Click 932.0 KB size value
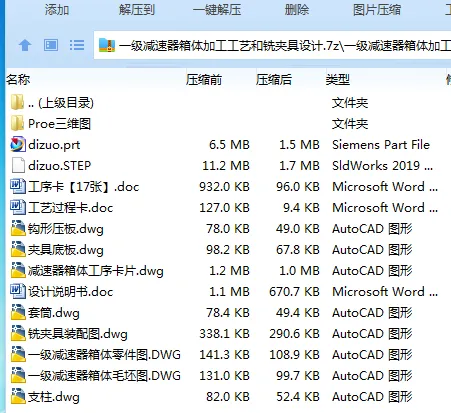The height and width of the screenshot is (413, 451). pyautogui.click(x=224, y=187)
